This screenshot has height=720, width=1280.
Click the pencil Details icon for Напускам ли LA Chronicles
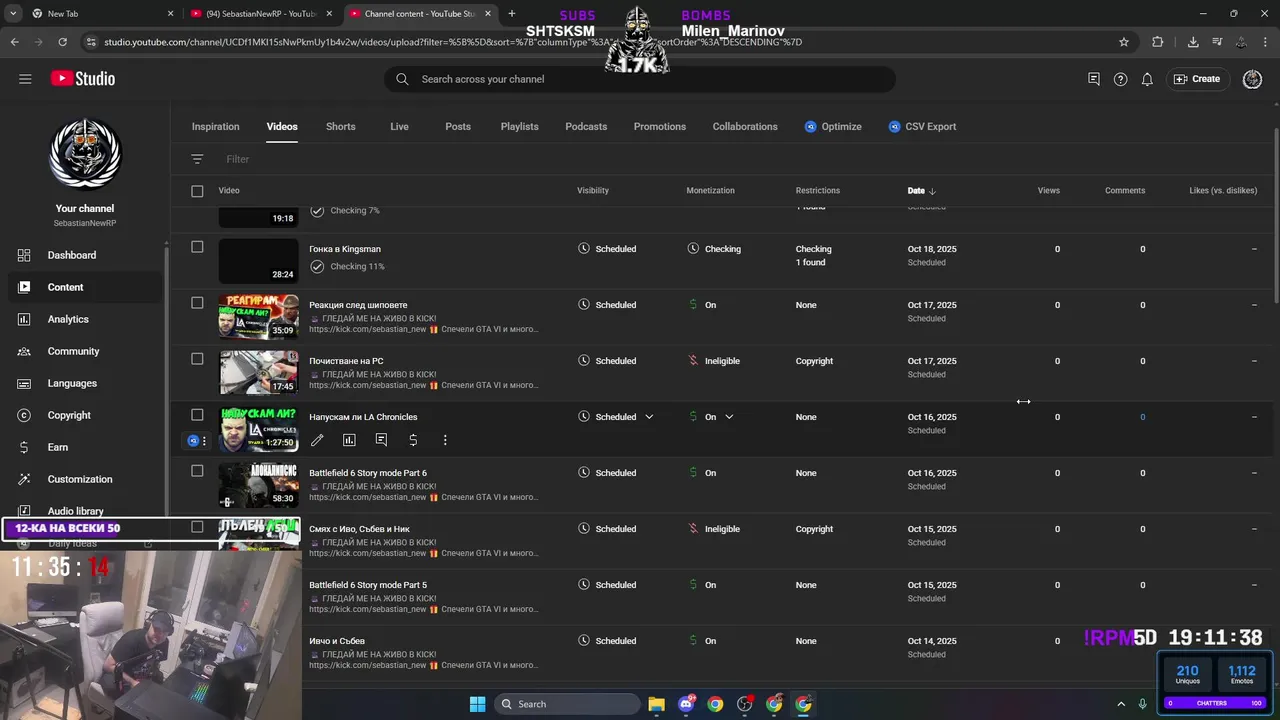click(x=317, y=440)
